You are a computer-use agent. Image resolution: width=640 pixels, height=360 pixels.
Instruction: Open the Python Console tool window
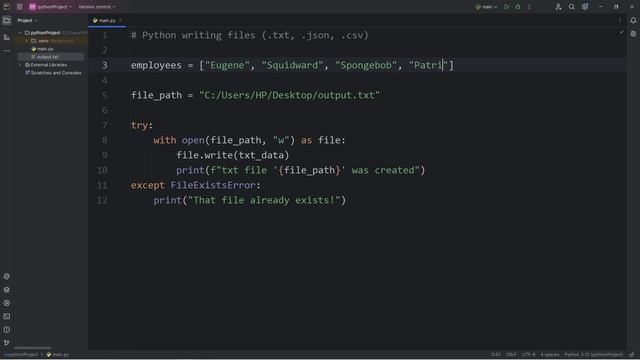click(7, 303)
